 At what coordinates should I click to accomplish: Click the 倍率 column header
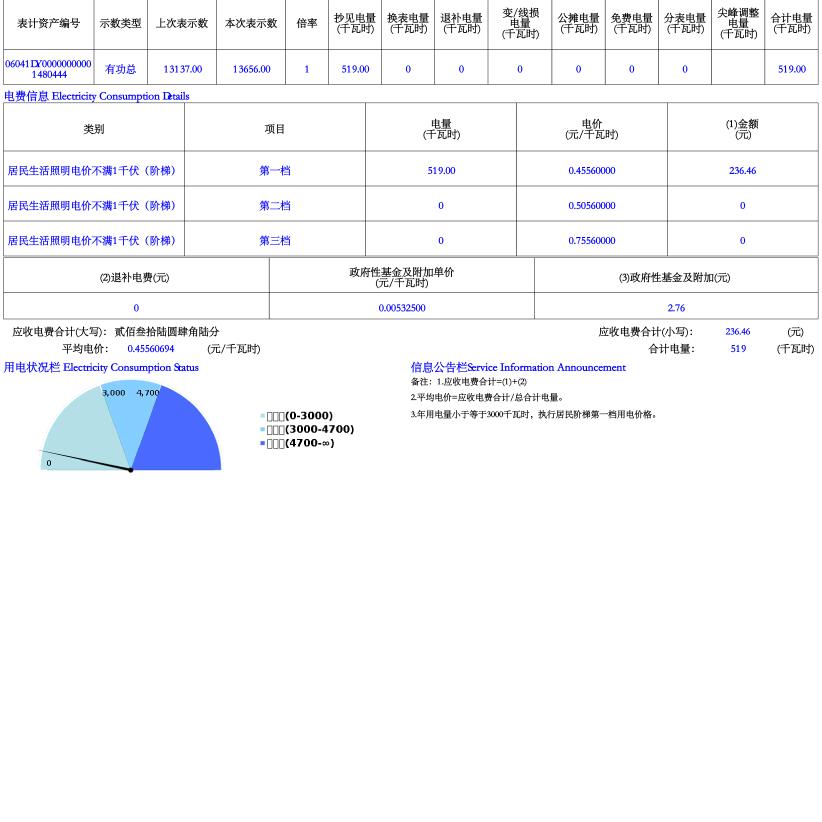(307, 24)
